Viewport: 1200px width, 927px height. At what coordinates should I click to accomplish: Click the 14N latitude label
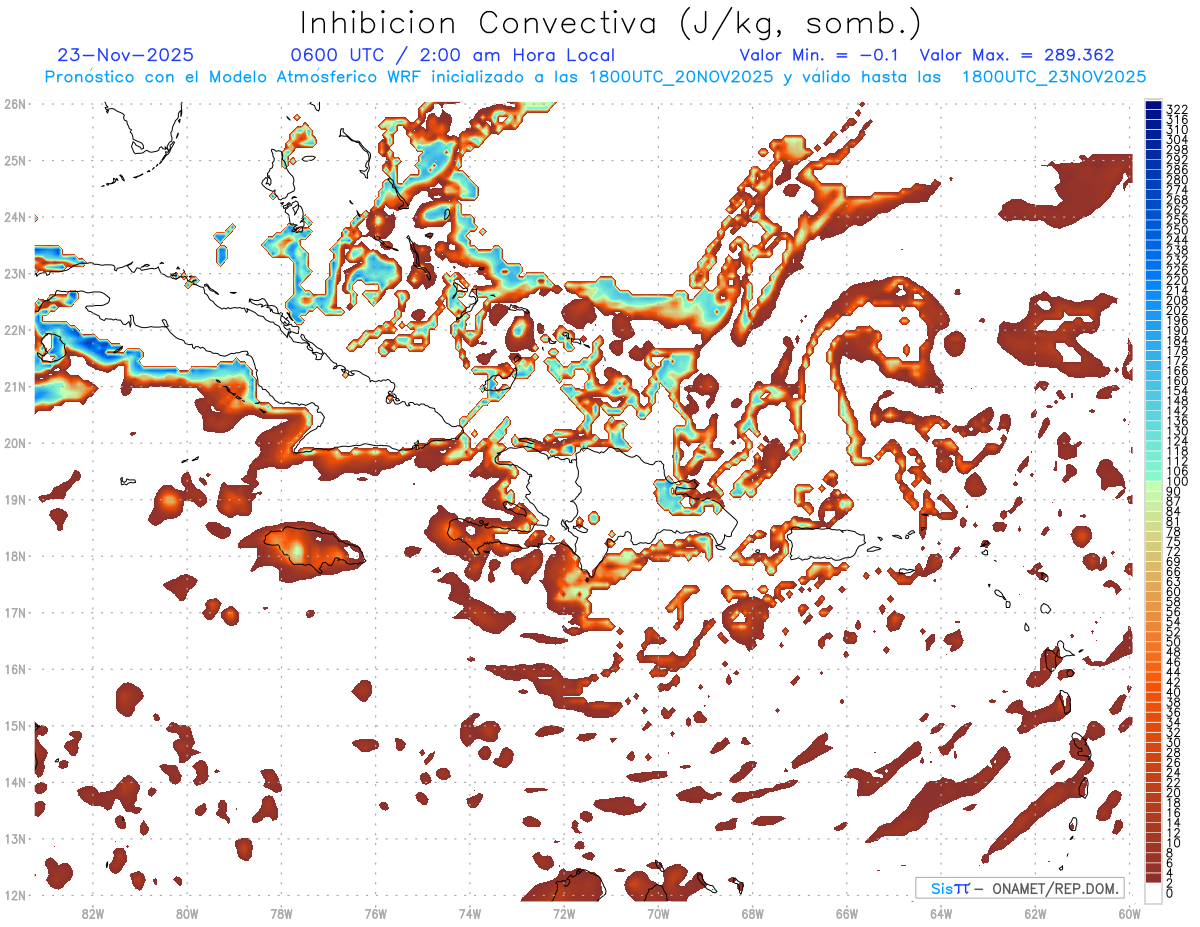[15, 781]
